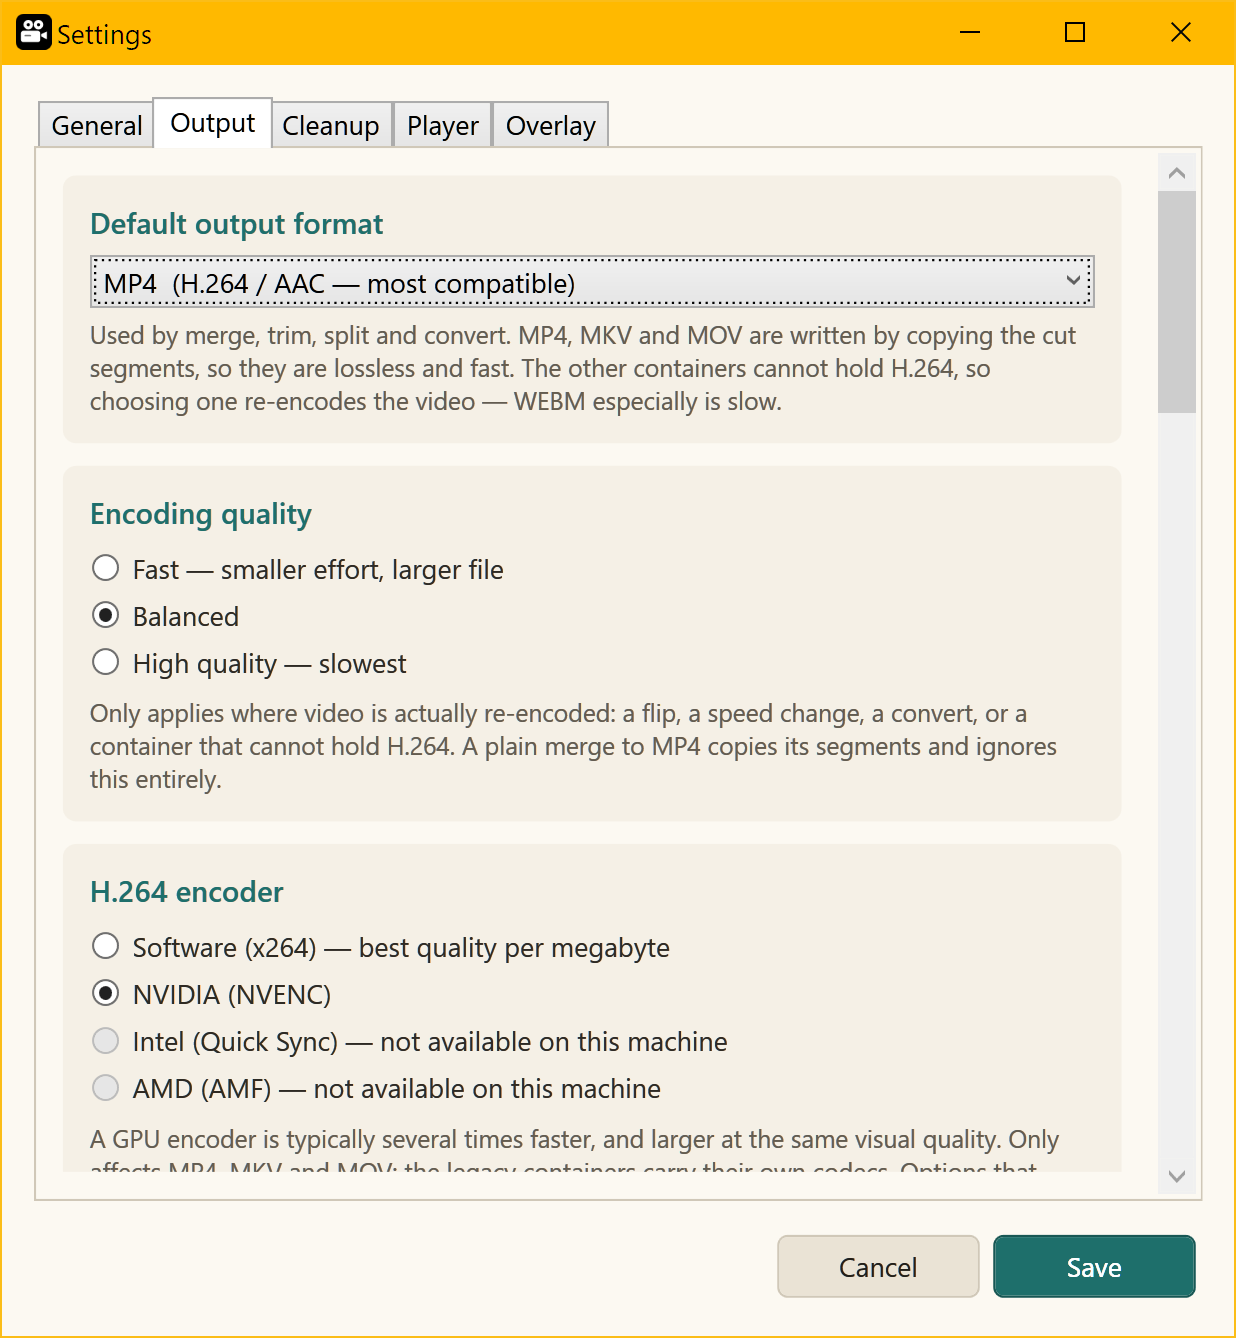
Task: Click the 'Only applies where video is' description
Action: [573, 746]
